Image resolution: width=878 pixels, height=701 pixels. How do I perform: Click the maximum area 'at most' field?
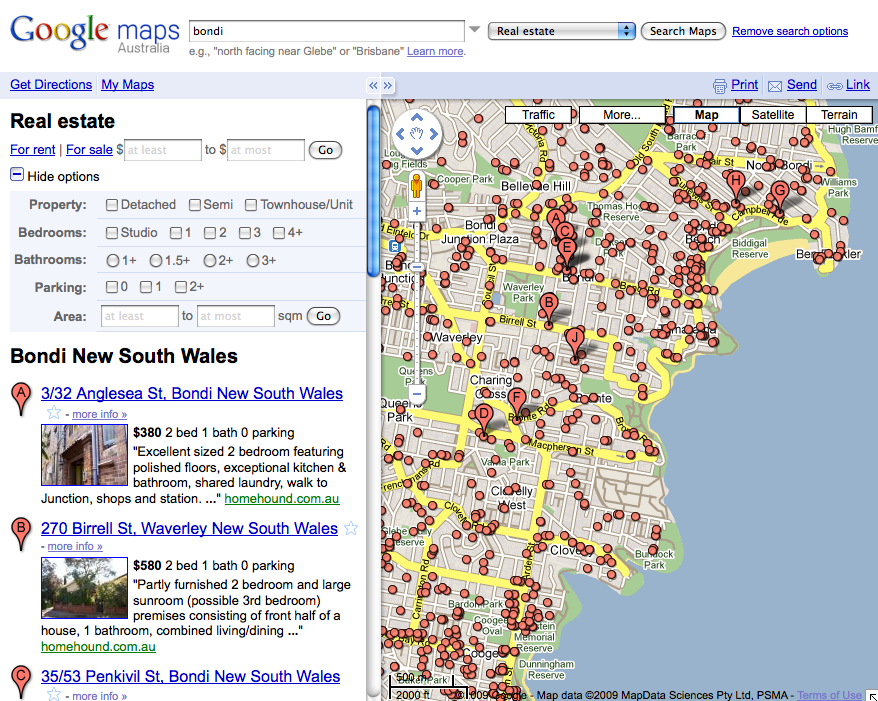236,316
